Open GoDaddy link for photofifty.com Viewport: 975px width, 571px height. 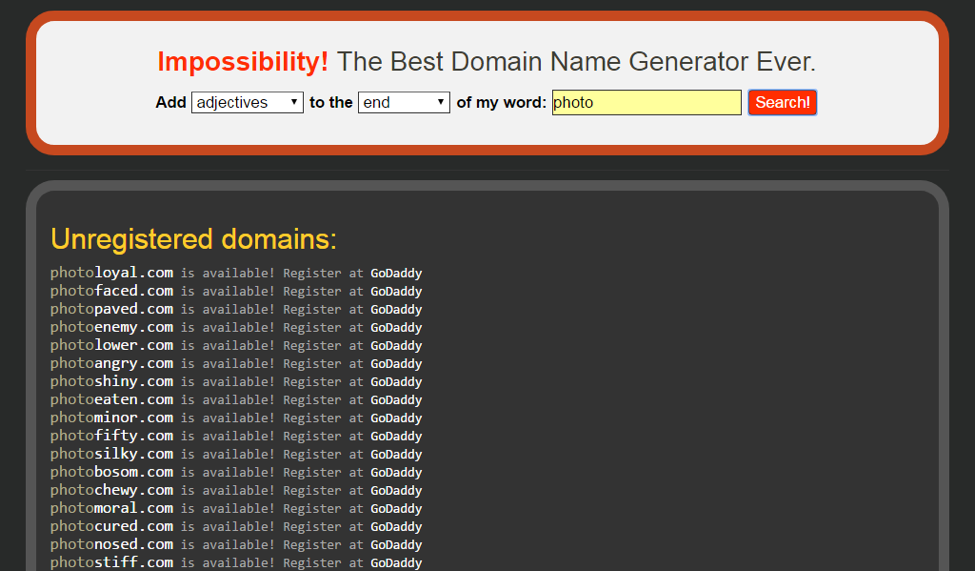tap(396, 436)
